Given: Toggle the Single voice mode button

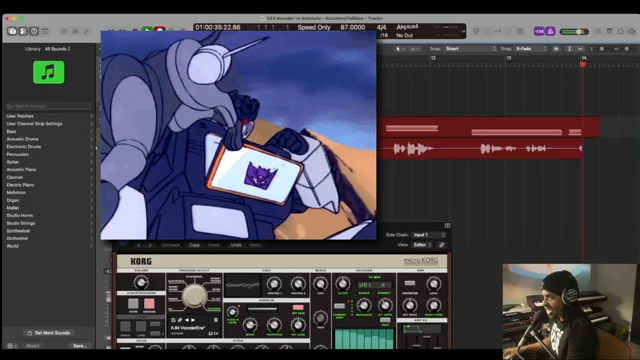Looking at the screenshot, I should click(125, 326).
